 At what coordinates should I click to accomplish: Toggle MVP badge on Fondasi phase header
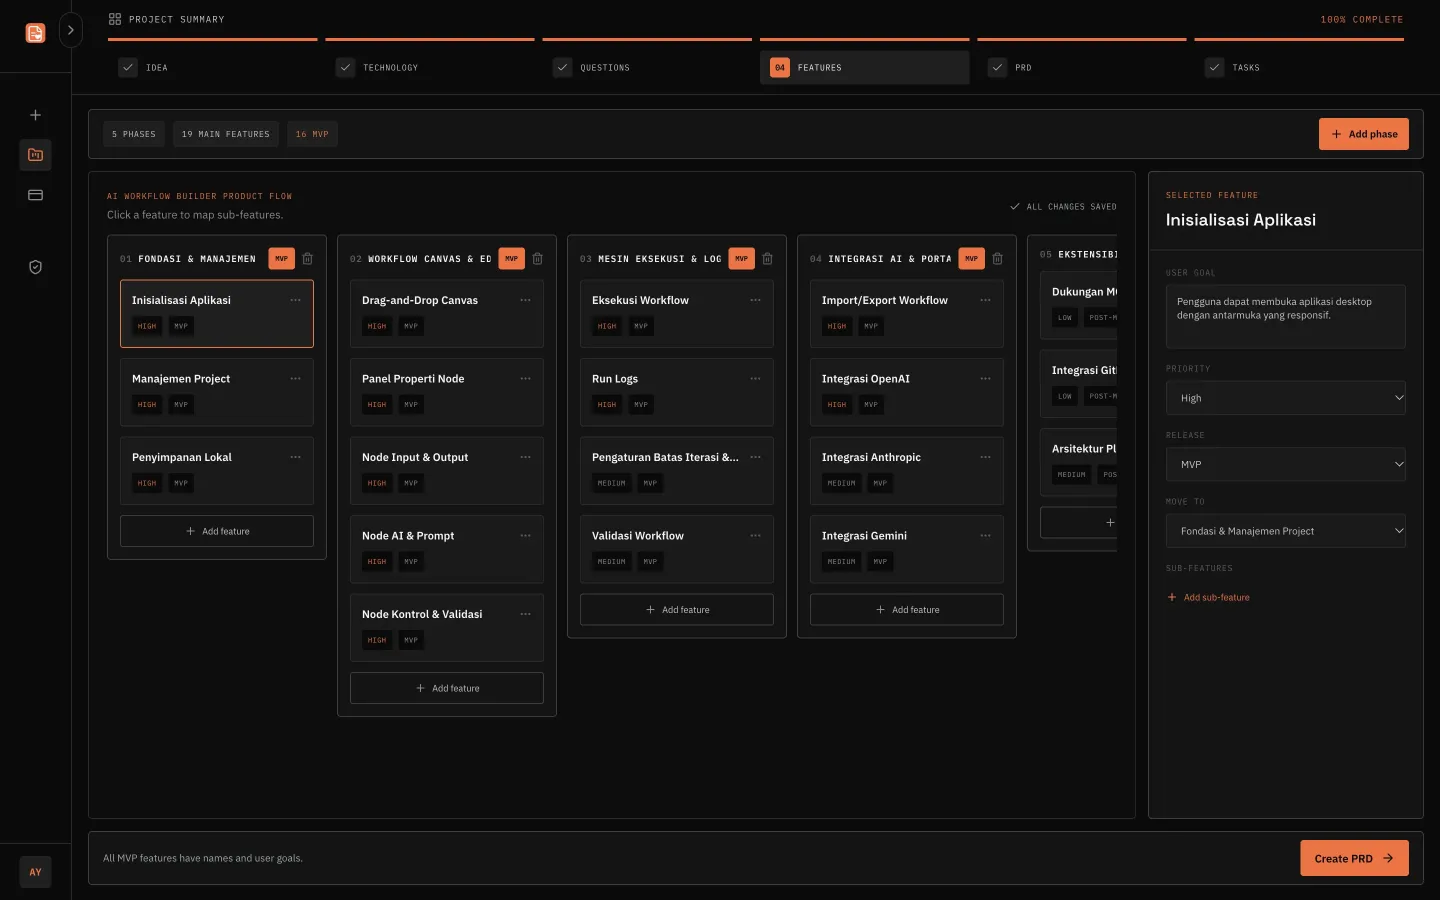[x=281, y=258]
